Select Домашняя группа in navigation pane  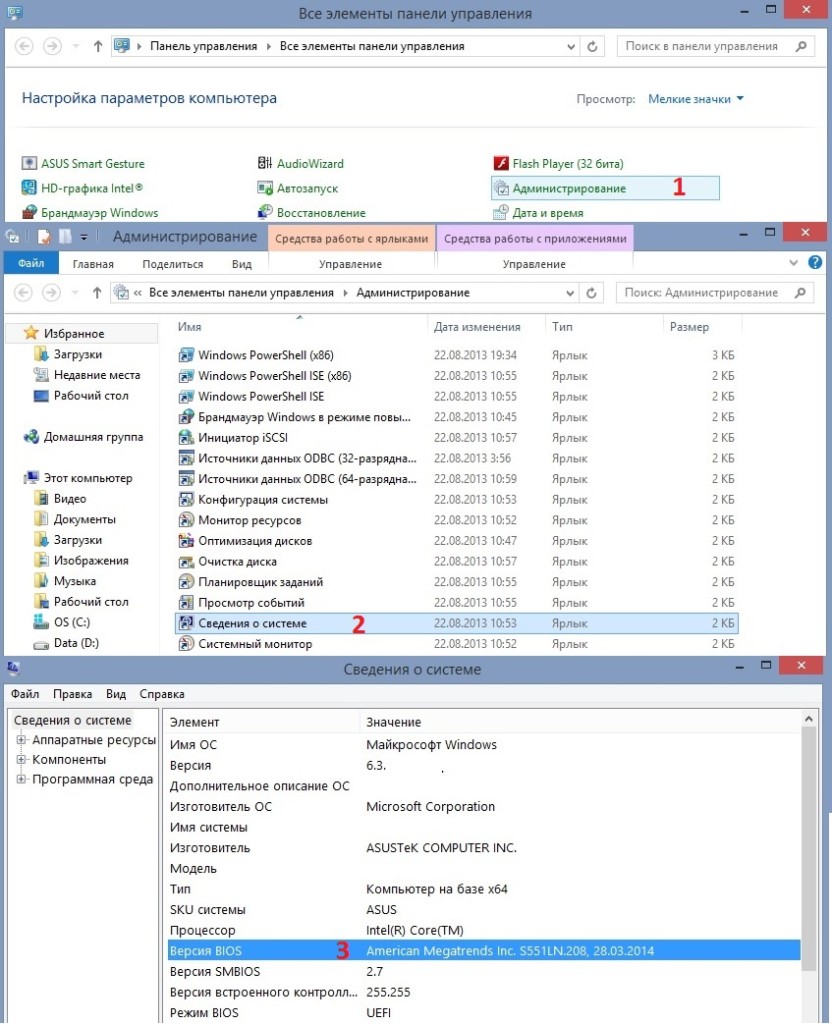pyautogui.click(x=83, y=437)
